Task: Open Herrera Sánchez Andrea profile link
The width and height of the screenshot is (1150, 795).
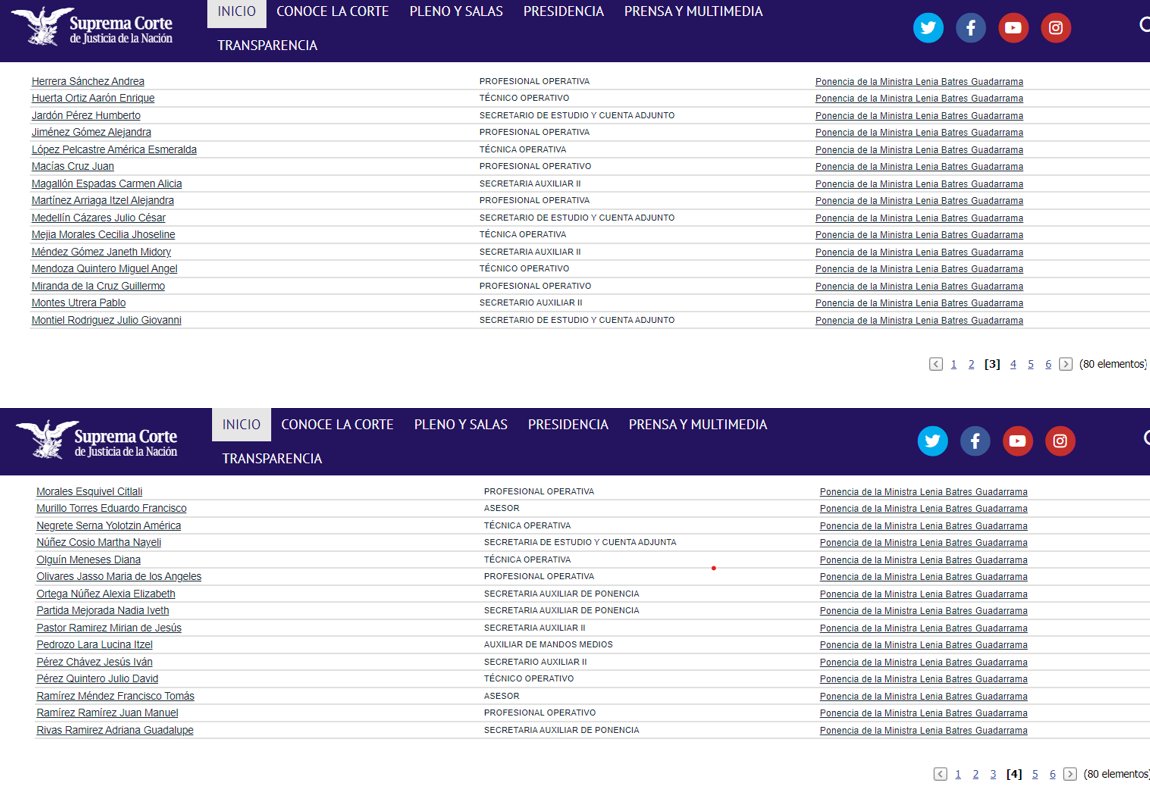Action: [88, 81]
